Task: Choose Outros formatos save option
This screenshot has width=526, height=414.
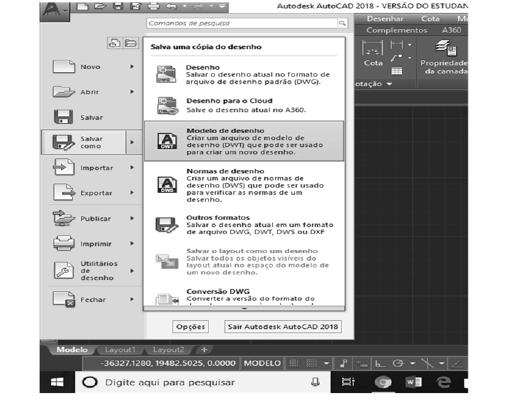Action: point(244,225)
